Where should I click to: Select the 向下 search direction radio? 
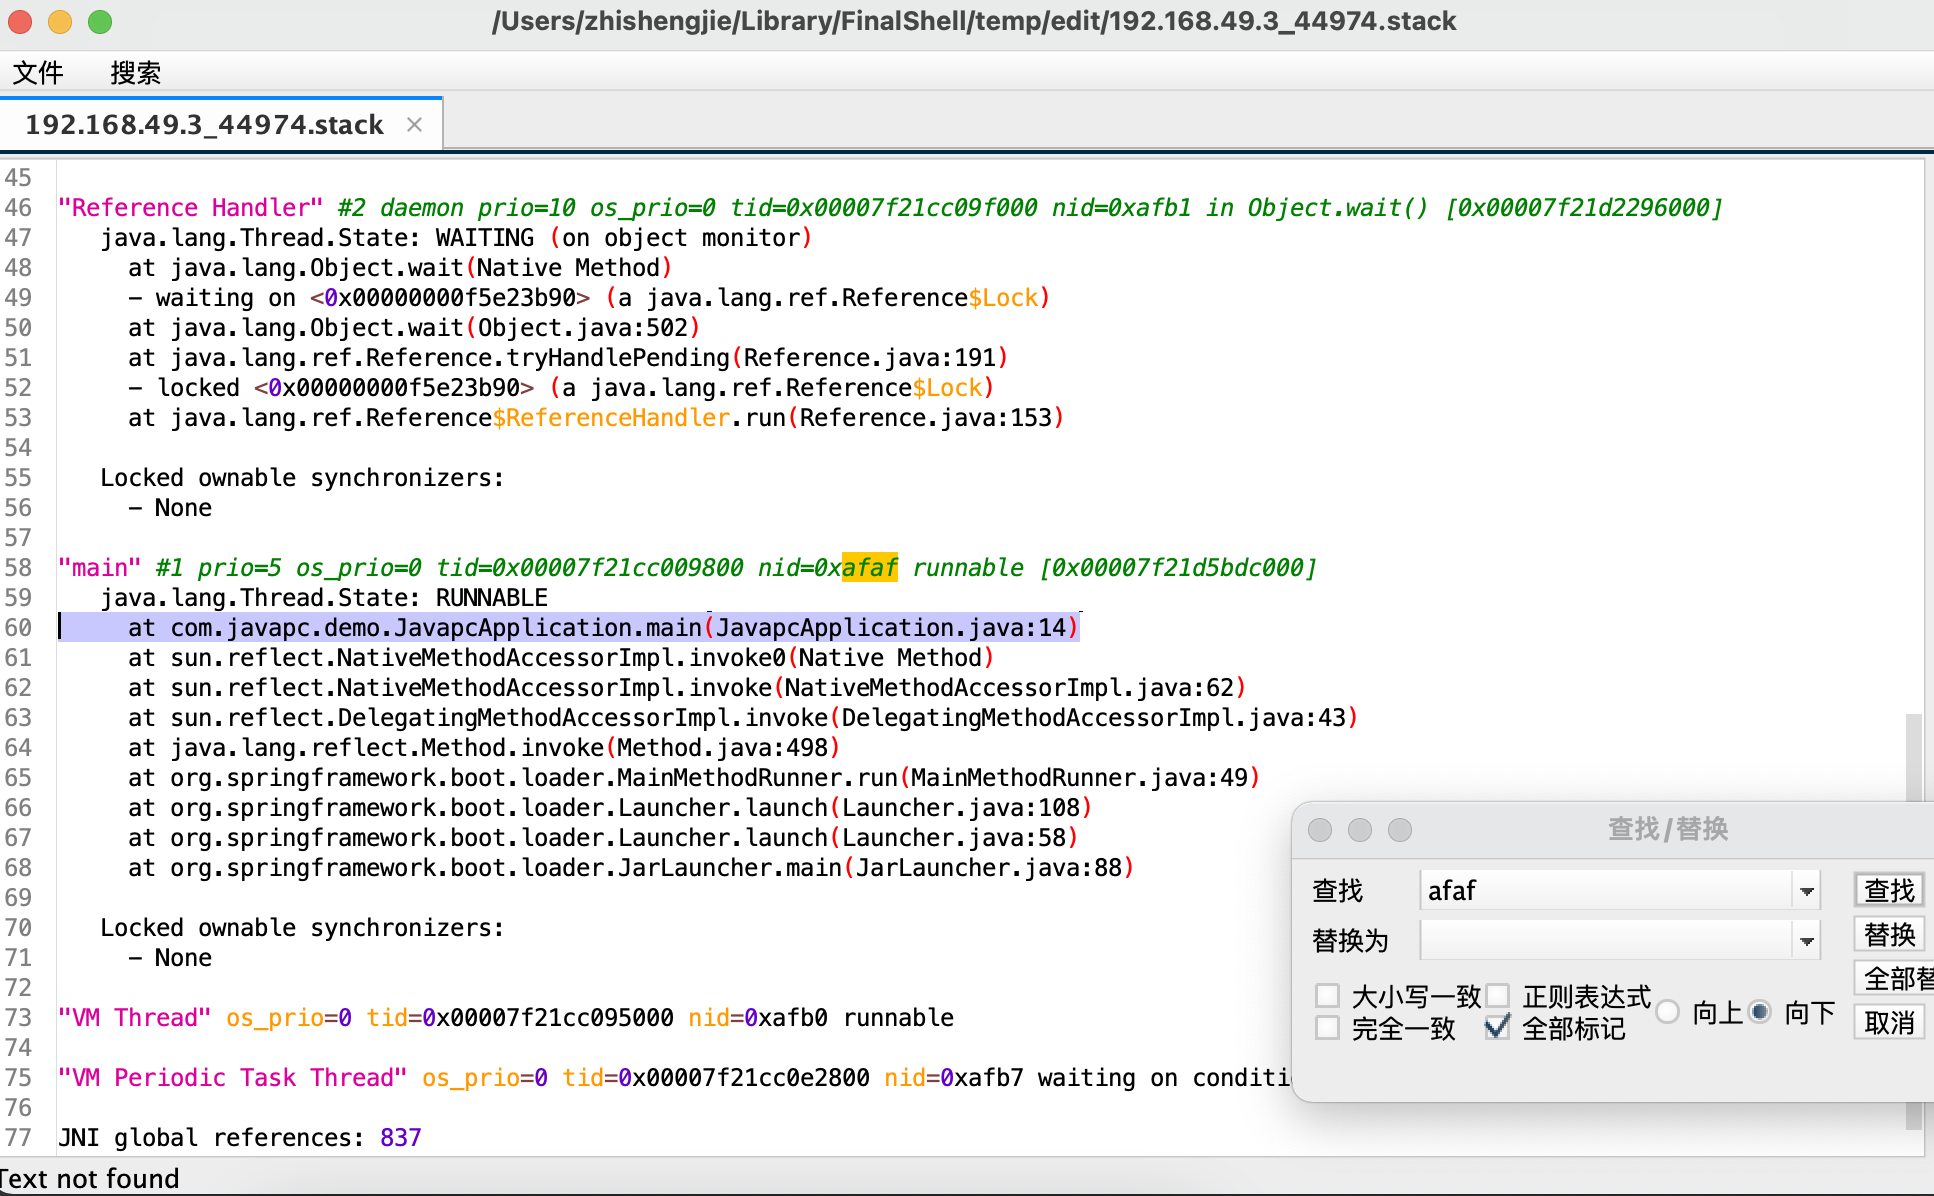(1761, 1012)
